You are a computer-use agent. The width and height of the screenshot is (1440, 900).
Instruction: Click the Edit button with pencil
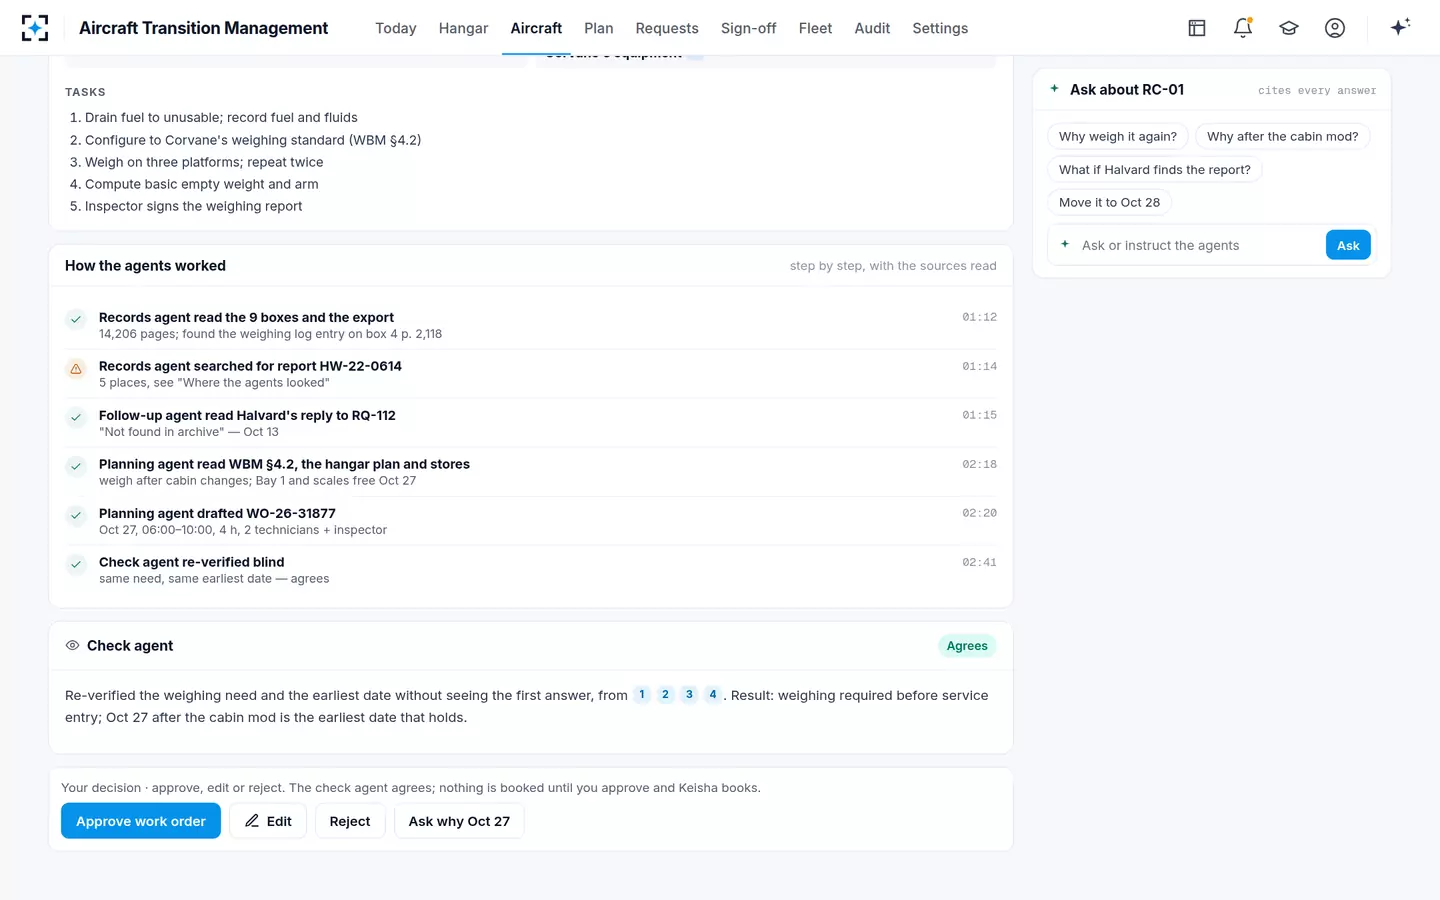point(268,821)
